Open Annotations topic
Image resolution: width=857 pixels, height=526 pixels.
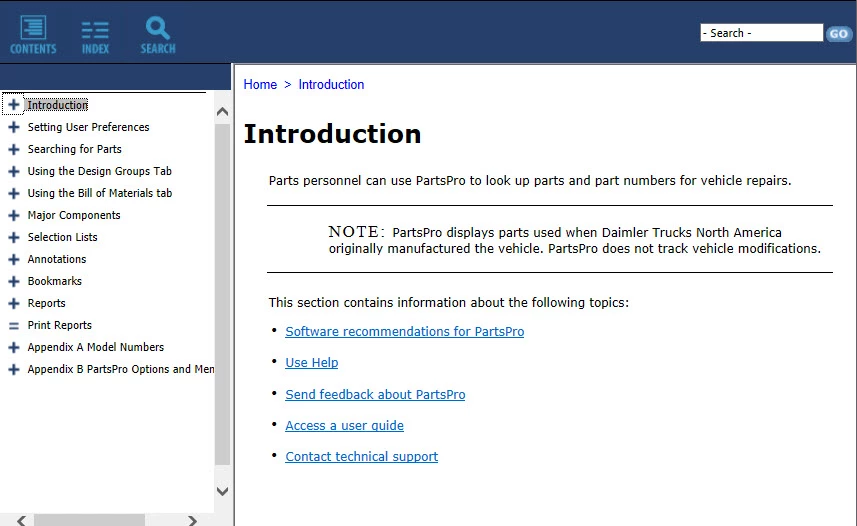pyautogui.click(x=57, y=259)
